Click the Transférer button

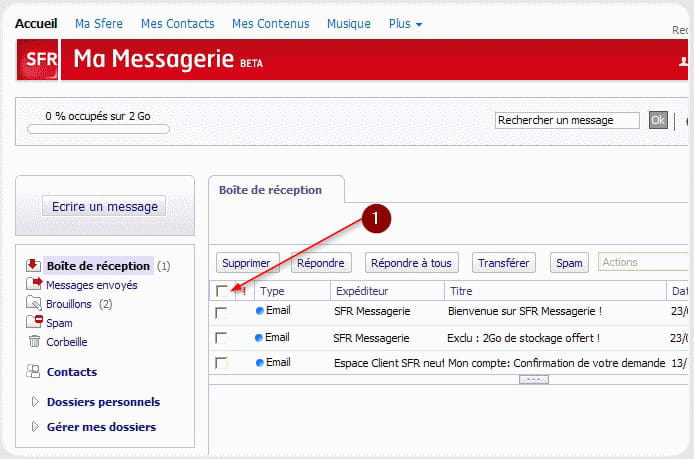pos(504,263)
